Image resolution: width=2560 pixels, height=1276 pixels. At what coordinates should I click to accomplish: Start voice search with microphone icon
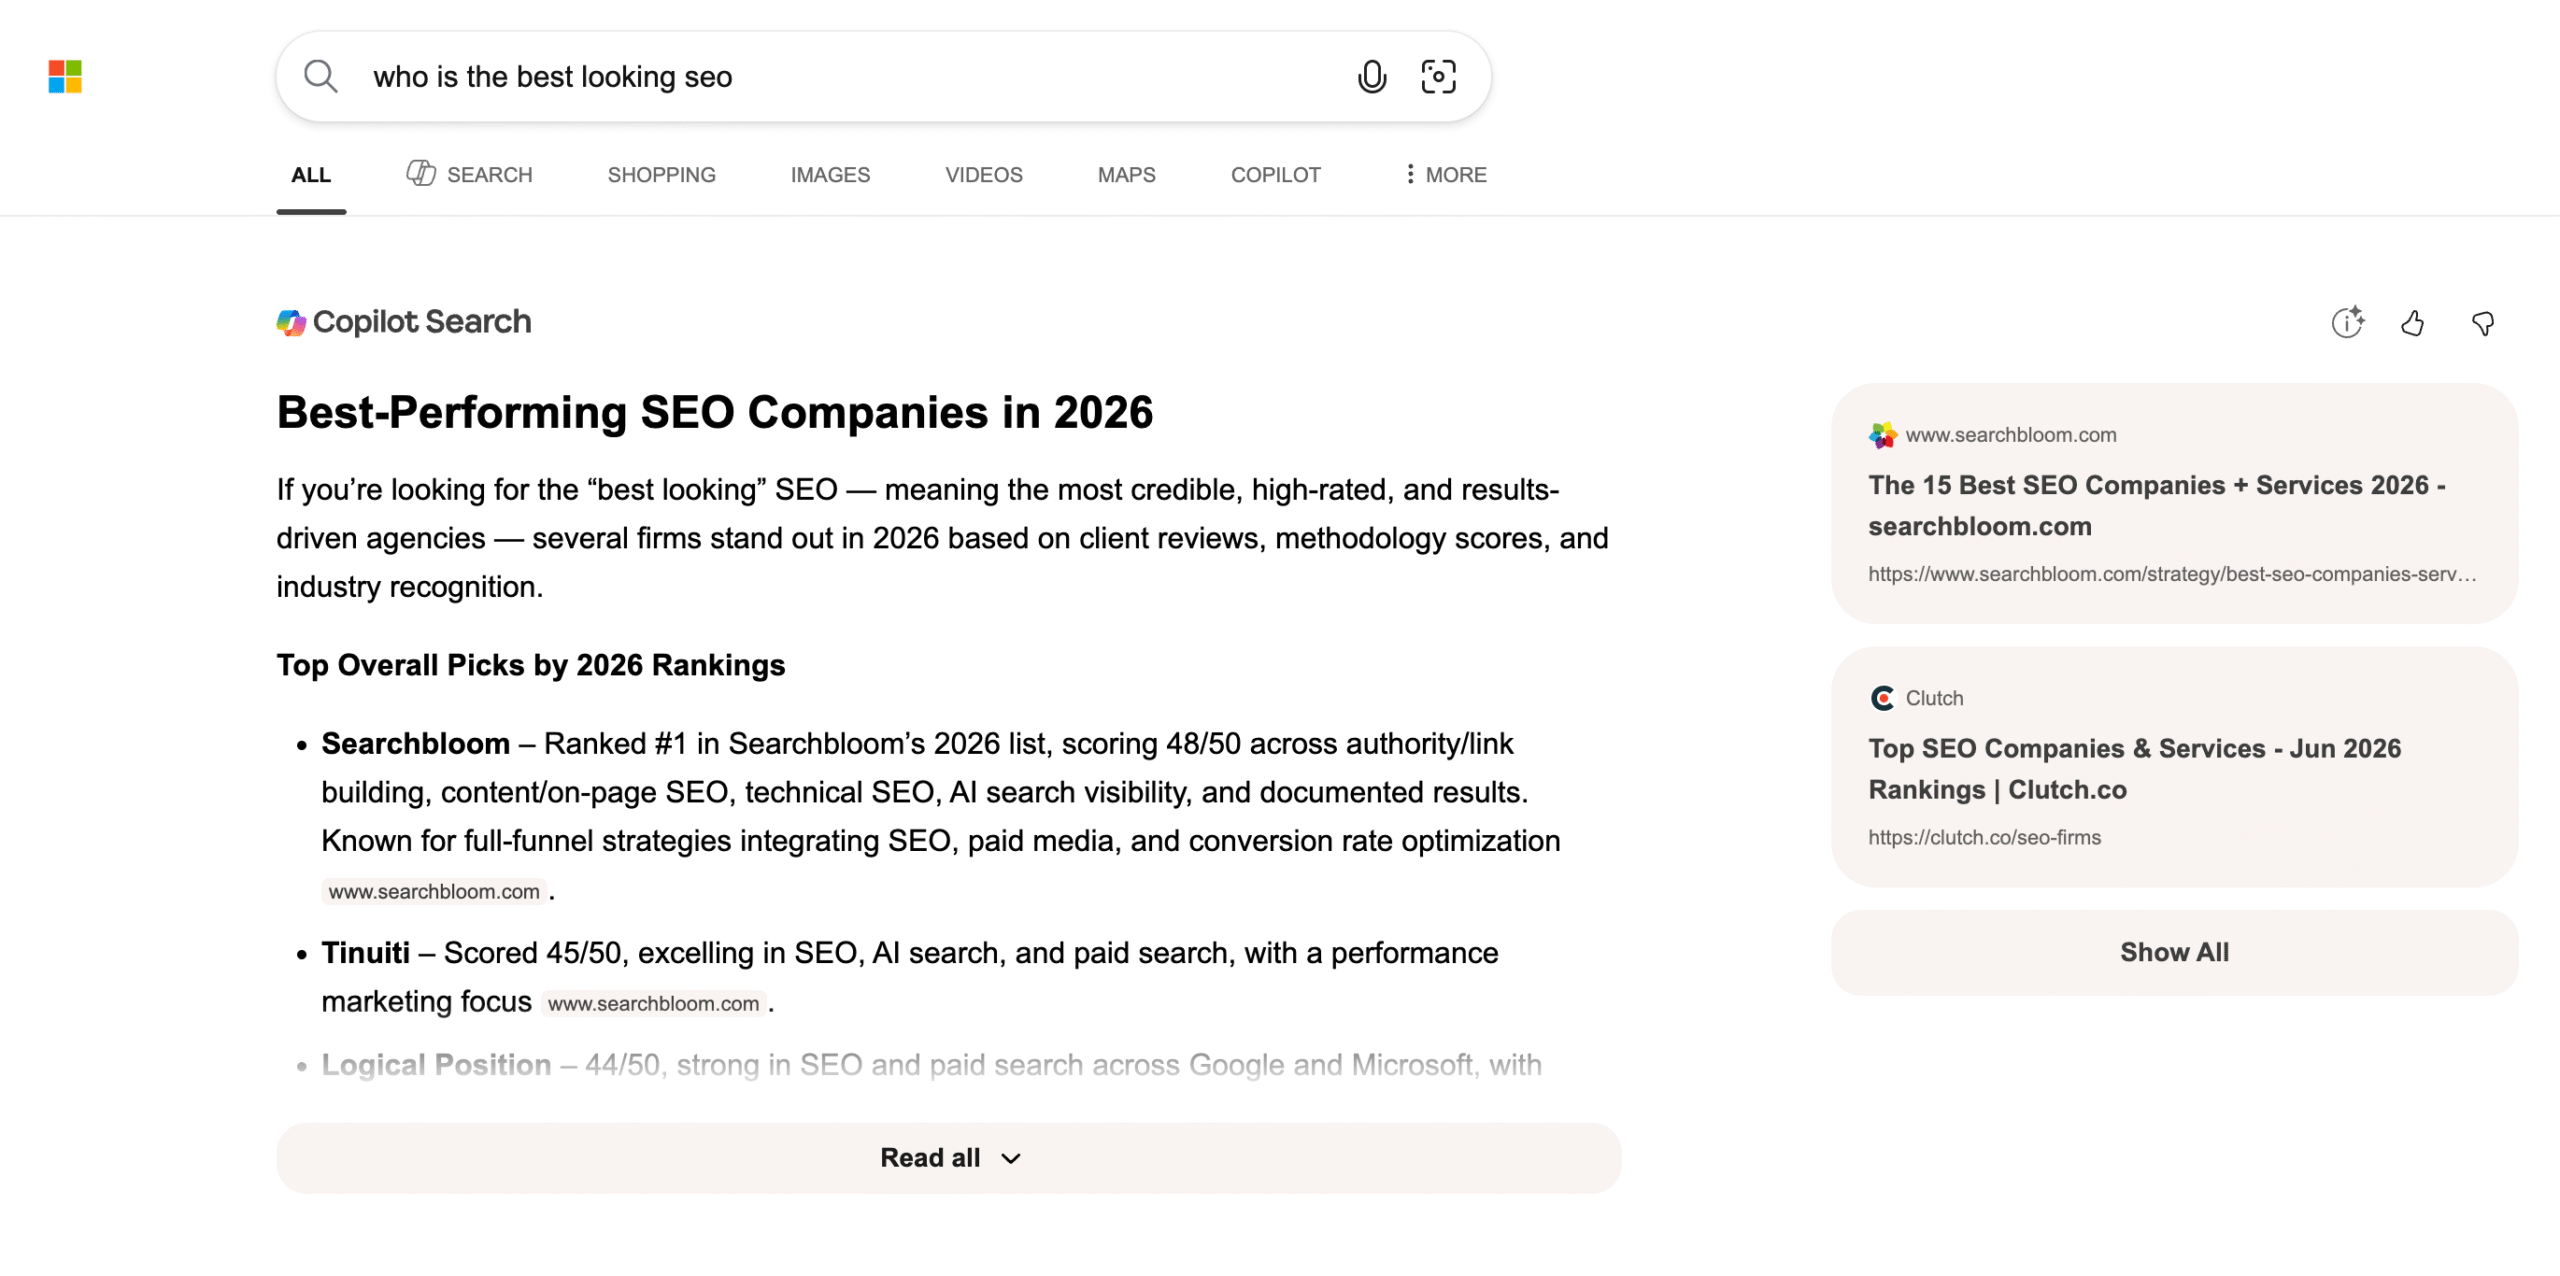pos(1372,76)
